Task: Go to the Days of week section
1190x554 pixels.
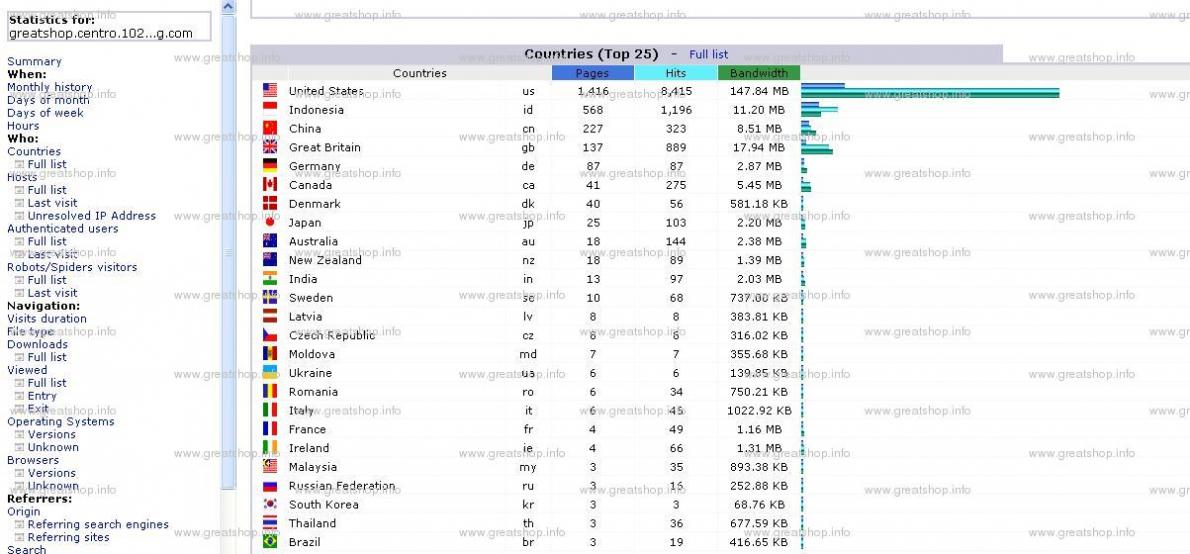Action: [46, 113]
